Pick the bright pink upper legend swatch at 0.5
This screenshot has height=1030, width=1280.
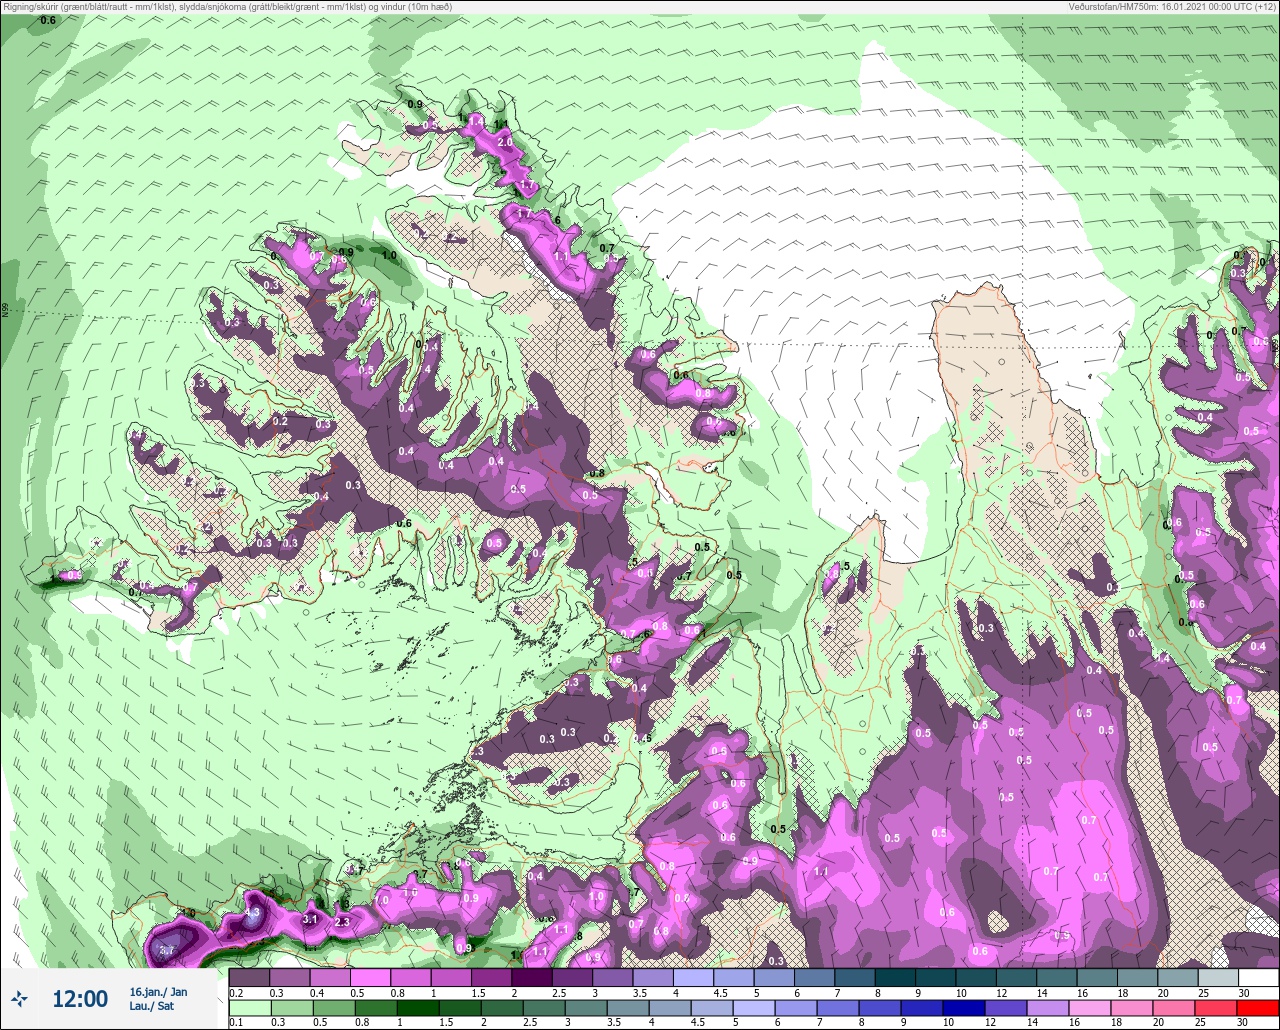click(x=370, y=977)
